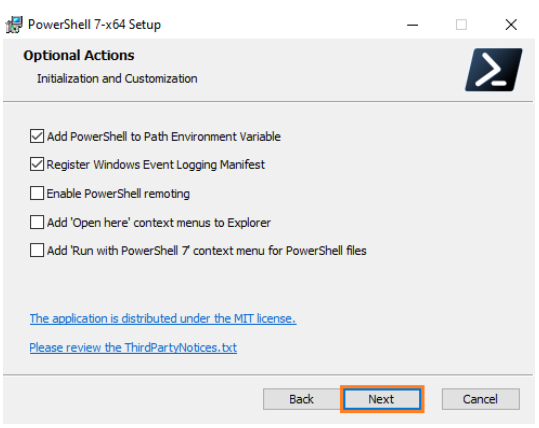Open the ThirdPartyNotices.txt link
Screen dimensions: 539x428
pyautogui.click(x=133, y=348)
